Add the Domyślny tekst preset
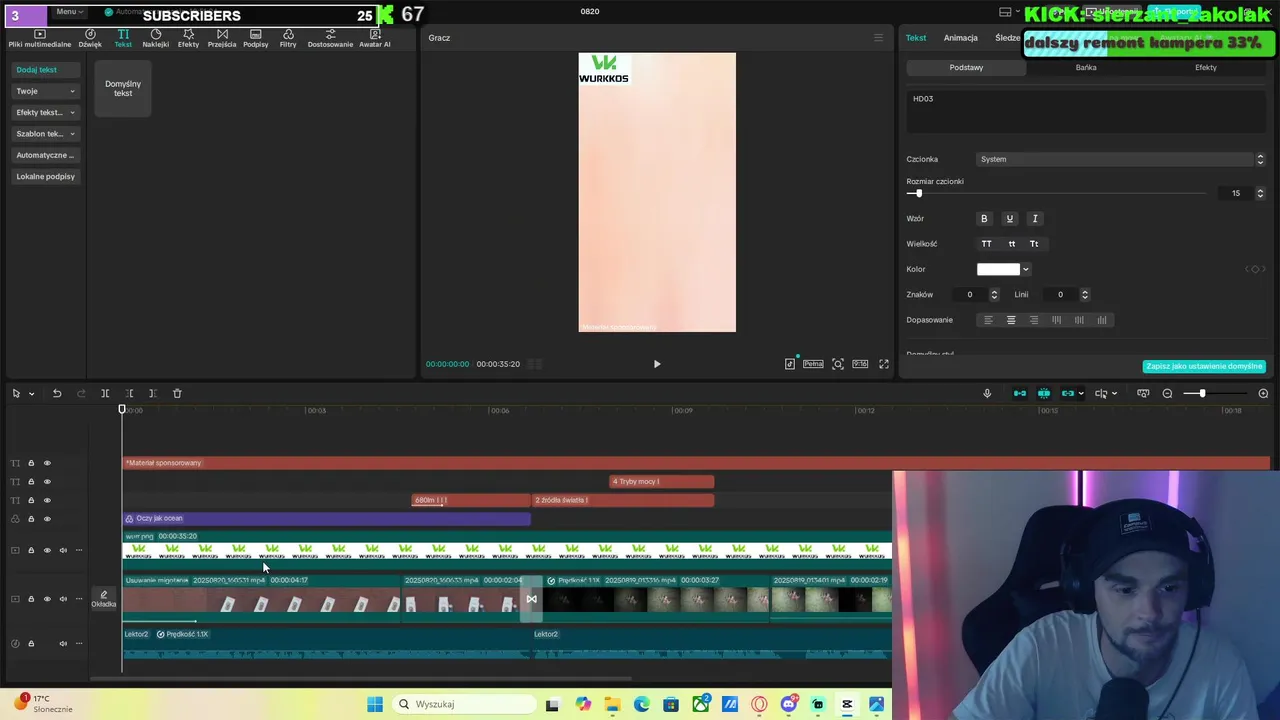Viewport: 1280px width, 720px height. click(123, 88)
